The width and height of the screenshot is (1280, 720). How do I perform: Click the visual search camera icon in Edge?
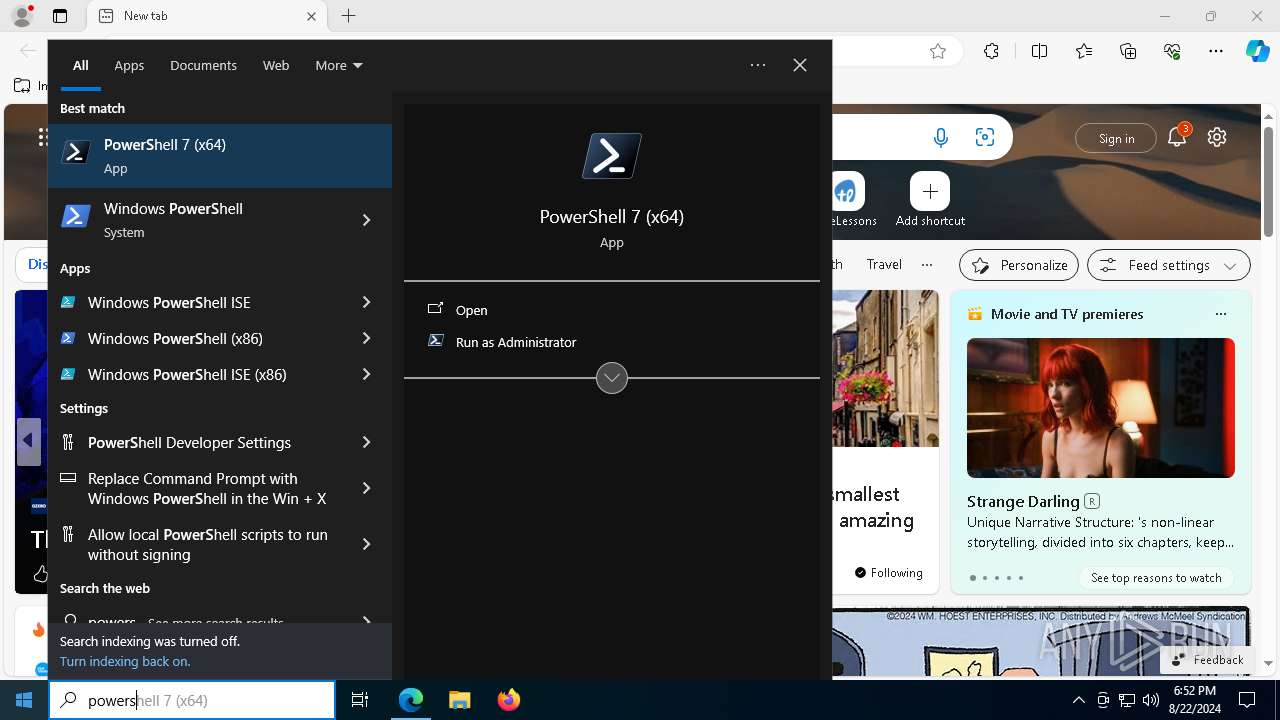point(985,138)
